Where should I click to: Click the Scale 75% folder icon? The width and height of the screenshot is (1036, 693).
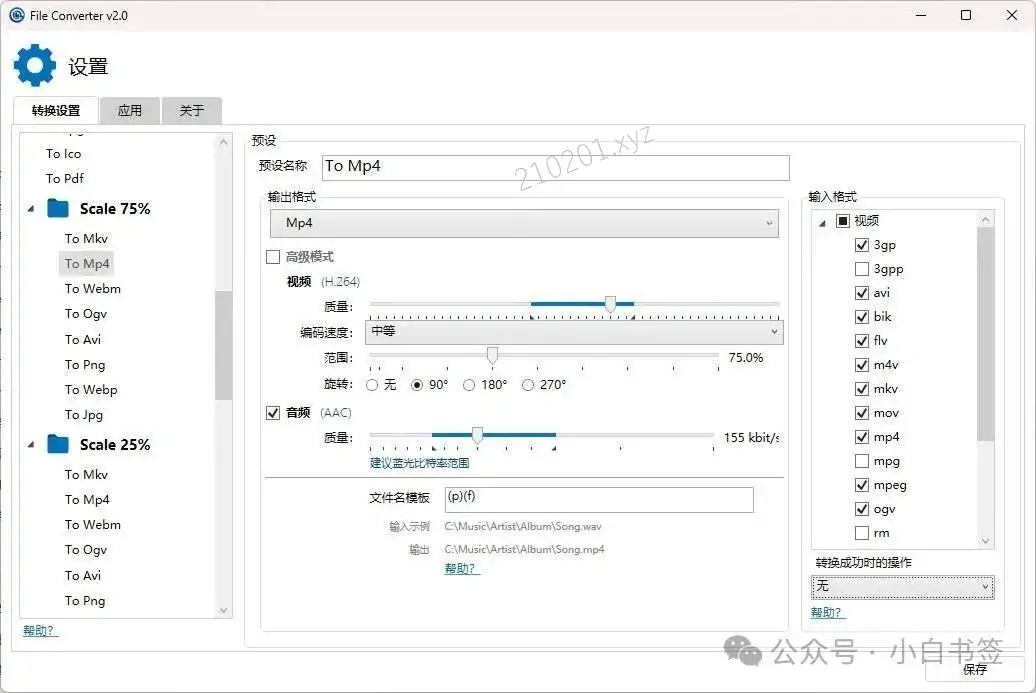point(58,208)
